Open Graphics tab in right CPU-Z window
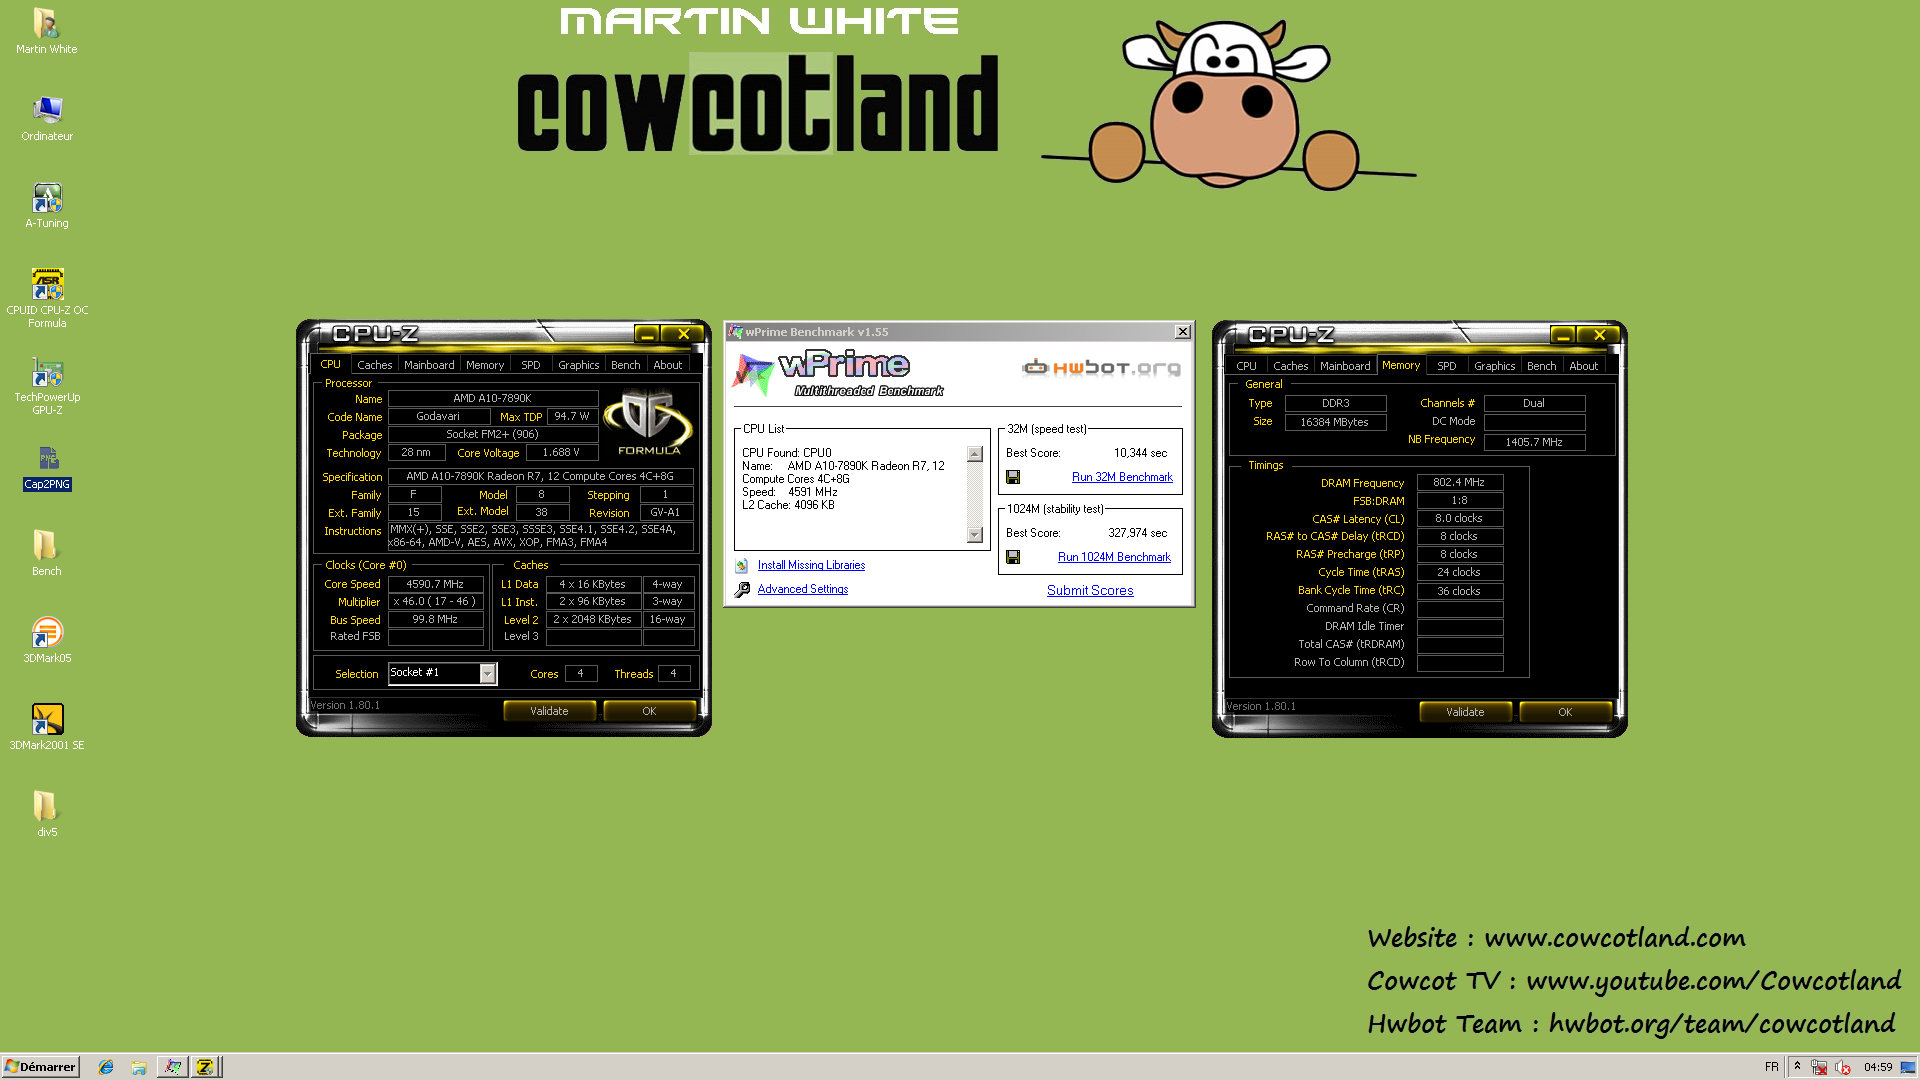Screen dimensions: 1920x1080 click(1494, 367)
